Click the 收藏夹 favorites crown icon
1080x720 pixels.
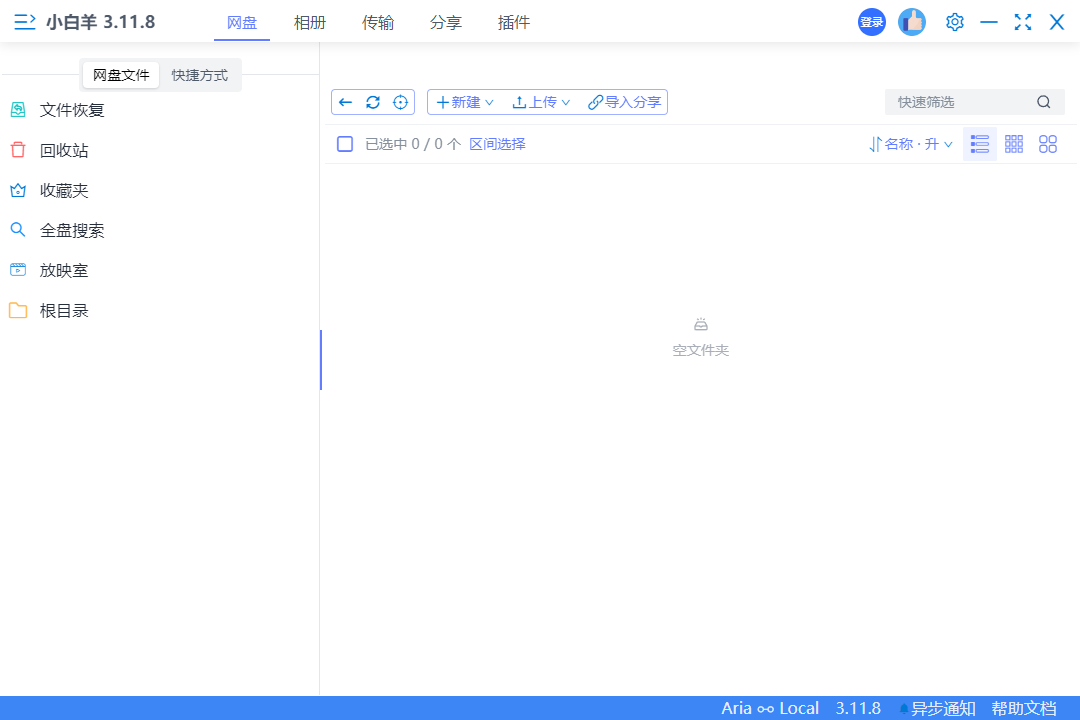point(19,190)
